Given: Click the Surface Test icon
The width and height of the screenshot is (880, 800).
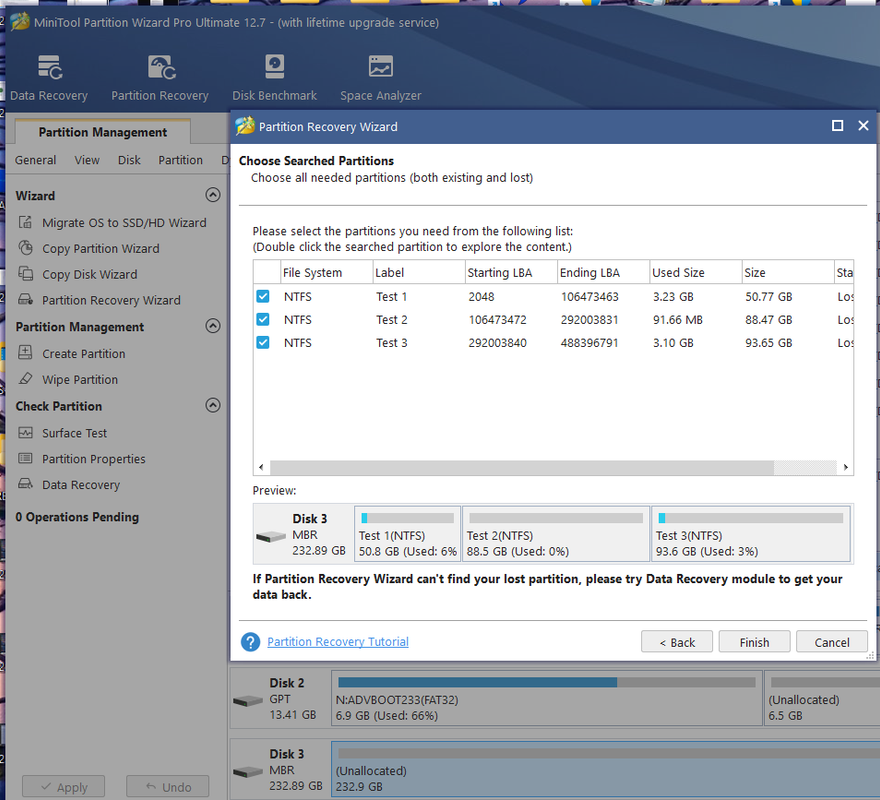Looking at the screenshot, I should (25, 433).
